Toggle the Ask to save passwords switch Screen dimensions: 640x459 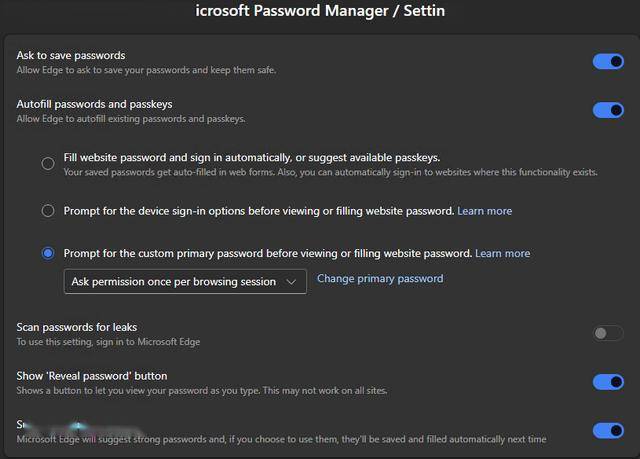click(x=608, y=62)
